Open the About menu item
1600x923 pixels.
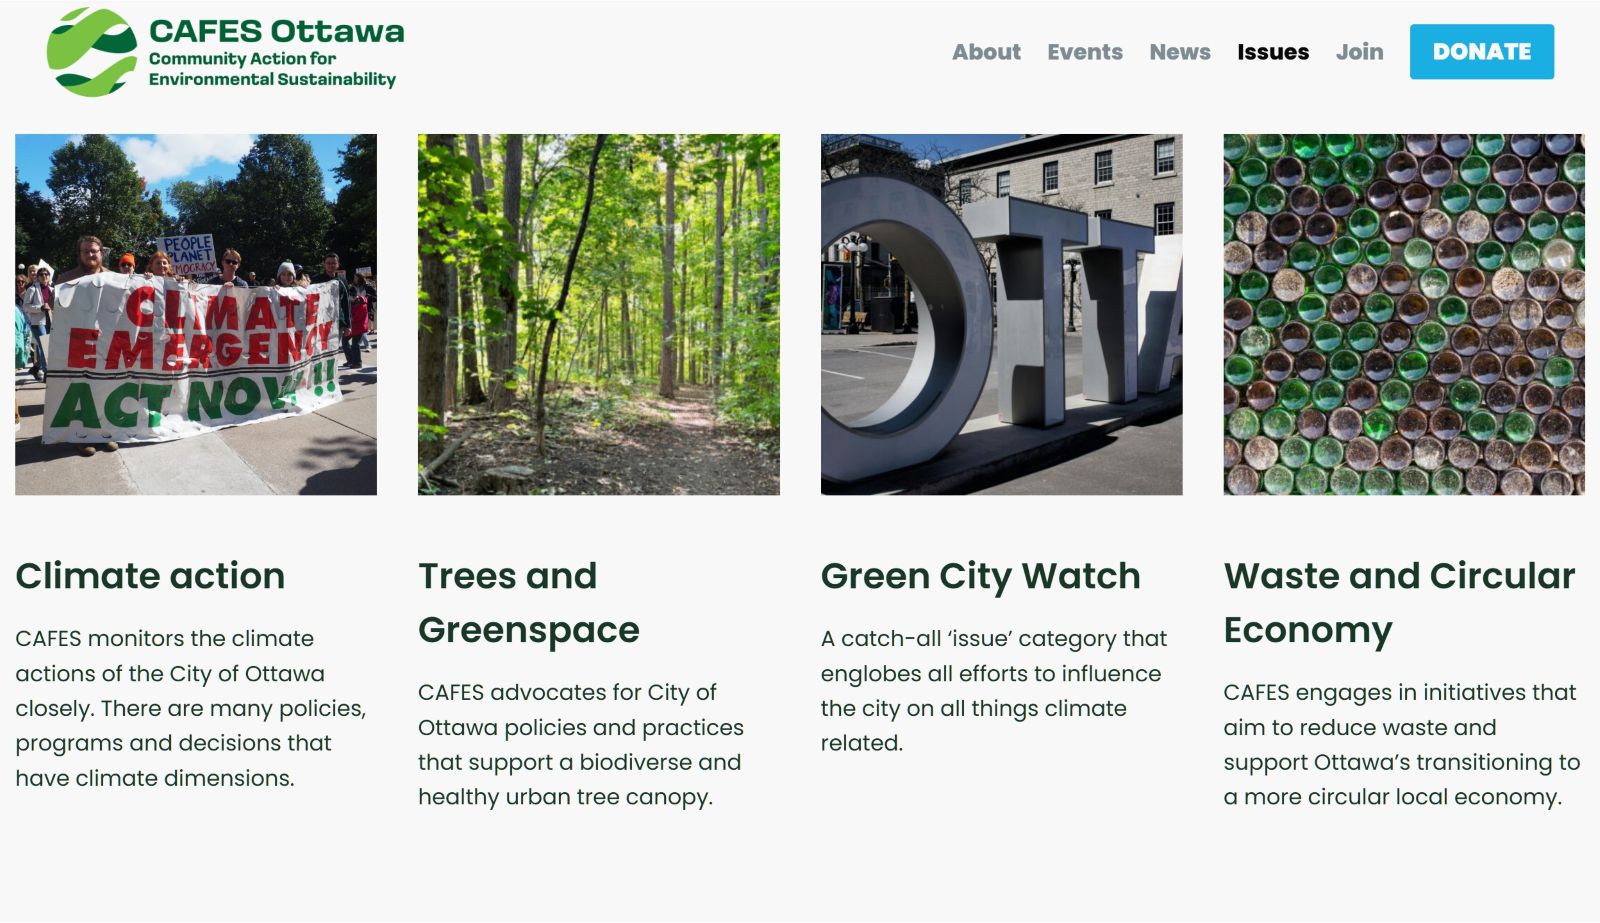point(986,52)
